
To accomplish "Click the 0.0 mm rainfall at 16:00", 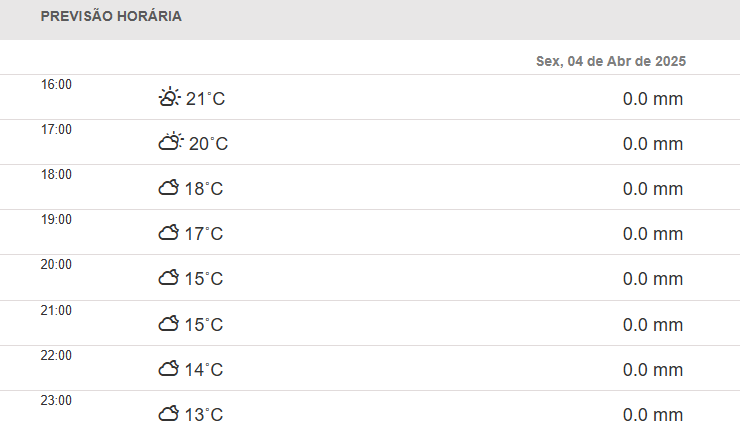I will click(653, 99).
